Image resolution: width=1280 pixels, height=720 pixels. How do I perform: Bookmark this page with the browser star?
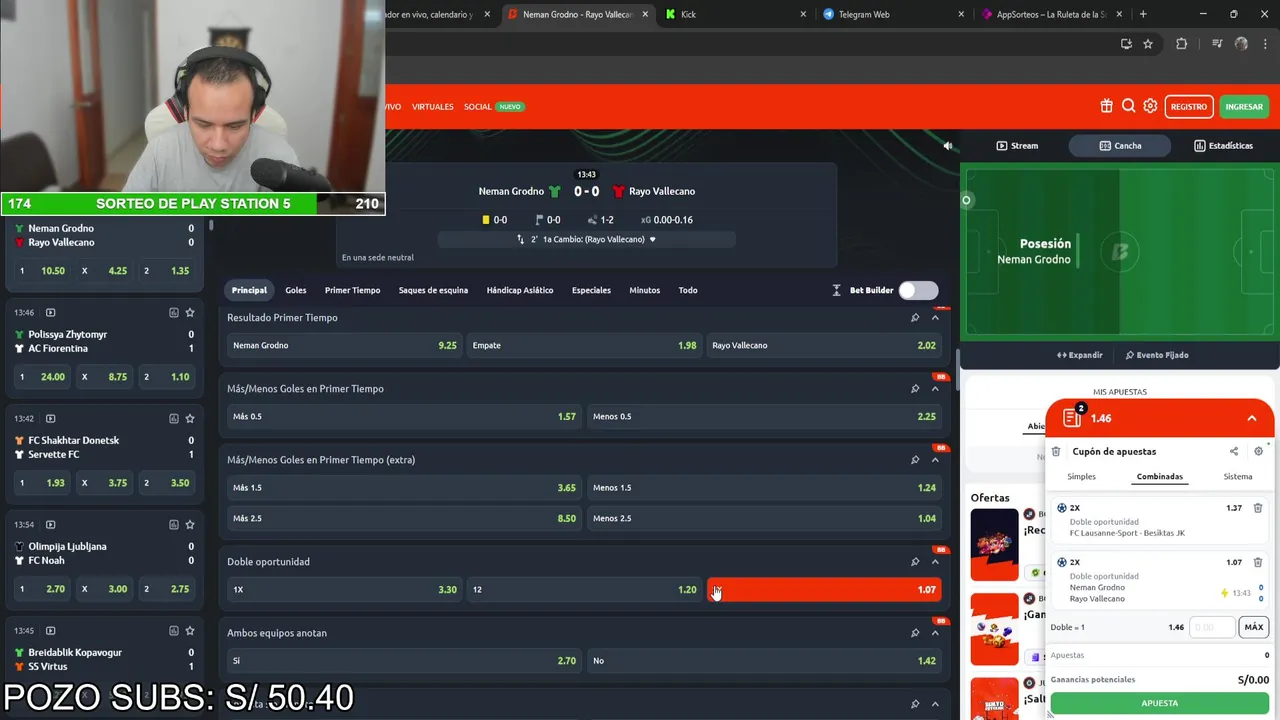(x=1148, y=44)
